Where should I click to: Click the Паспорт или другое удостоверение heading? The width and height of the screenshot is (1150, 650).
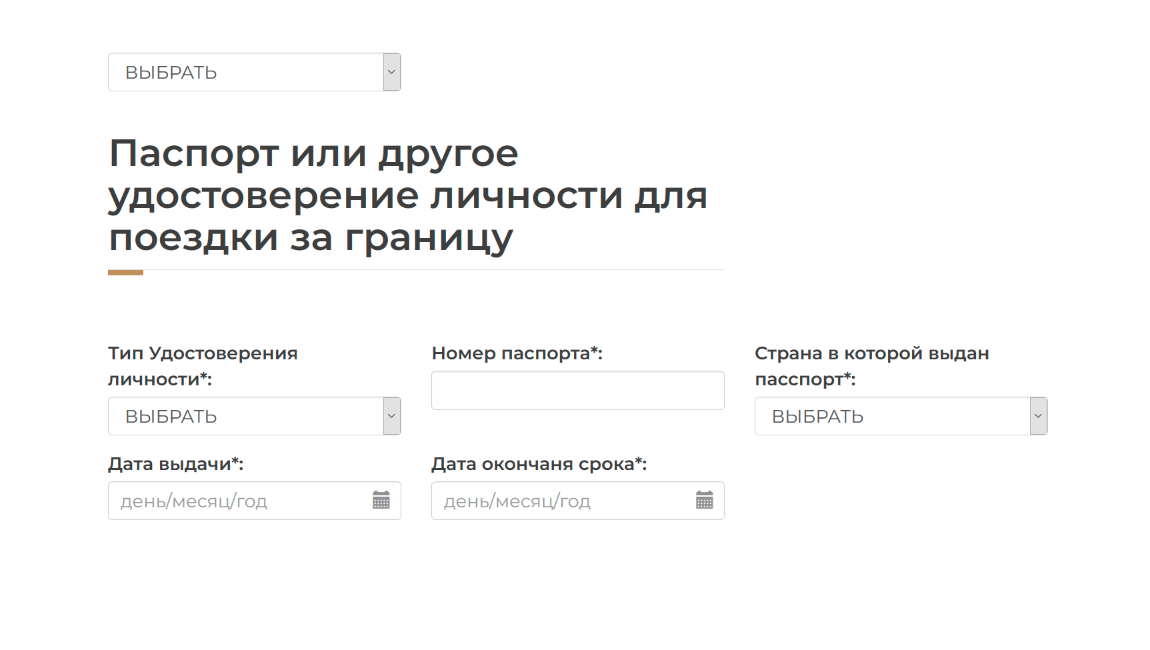(x=408, y=195)
